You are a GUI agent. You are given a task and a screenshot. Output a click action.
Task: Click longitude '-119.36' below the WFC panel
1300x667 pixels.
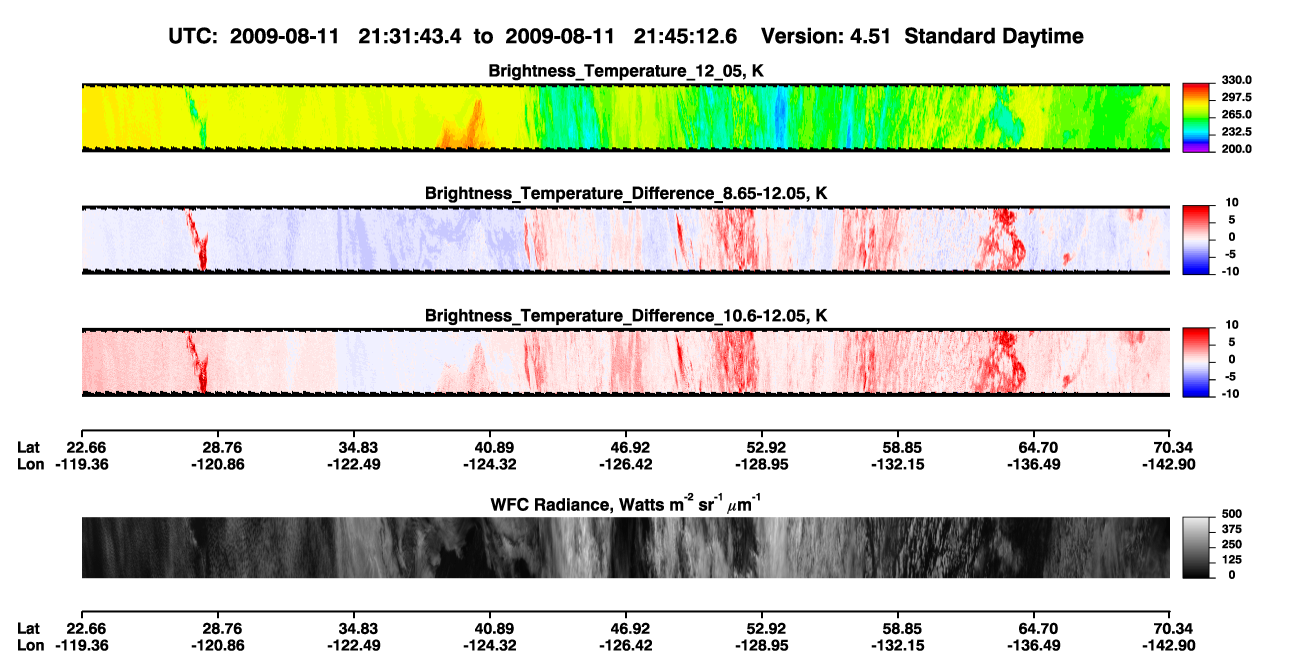click(x=80, y=645)
